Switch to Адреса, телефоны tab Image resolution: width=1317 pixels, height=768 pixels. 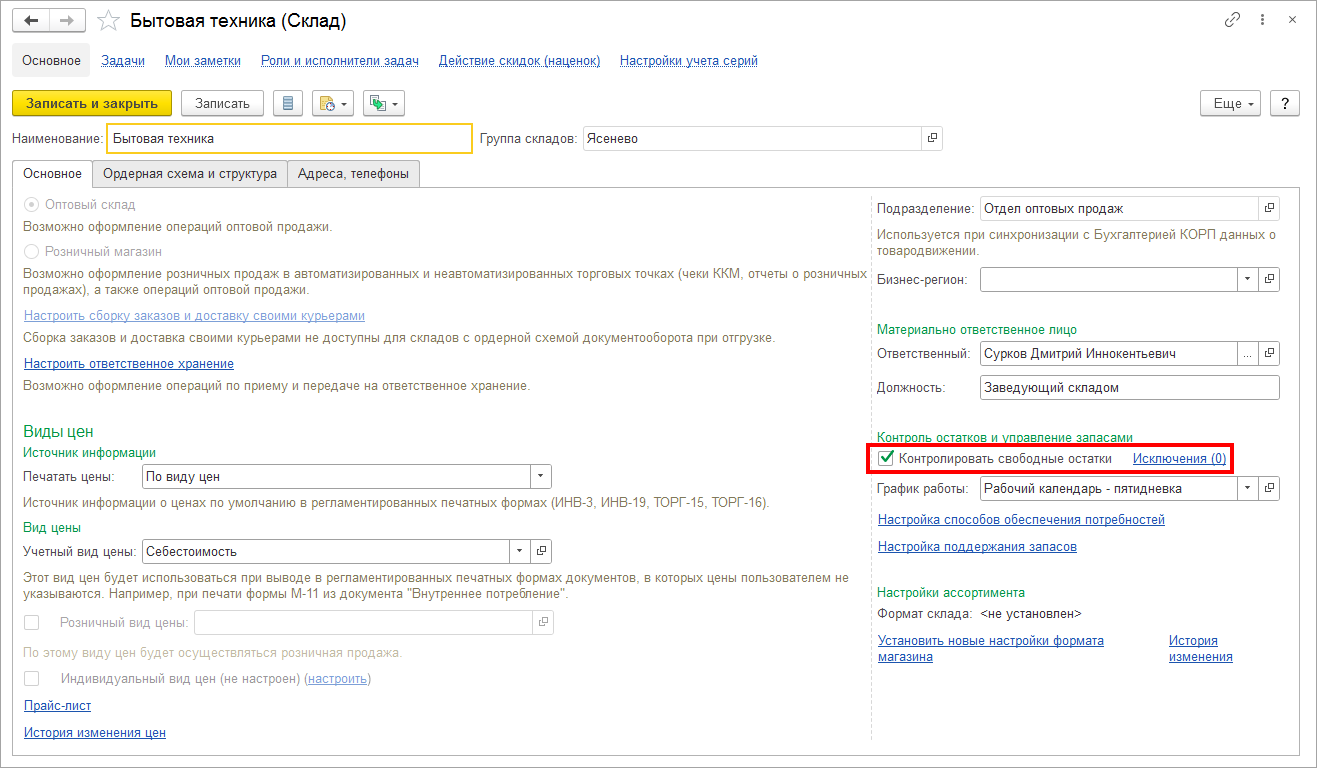coord(354,173)
